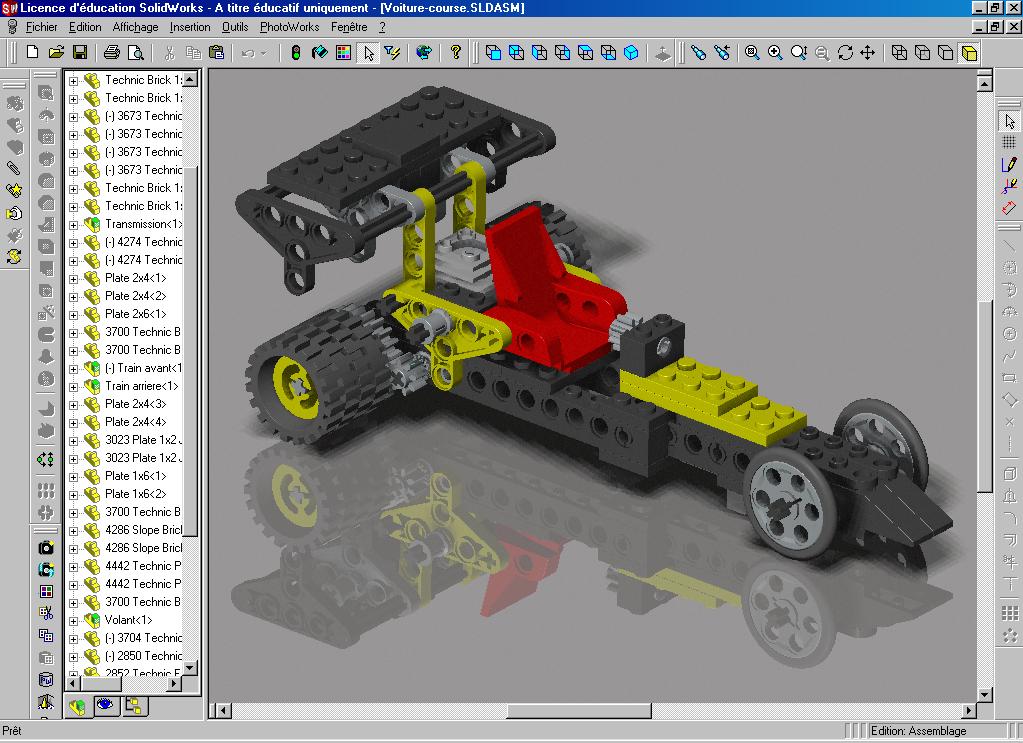Open the Outils menu
Screen dimensions: 1023x743
pos(235,27)
